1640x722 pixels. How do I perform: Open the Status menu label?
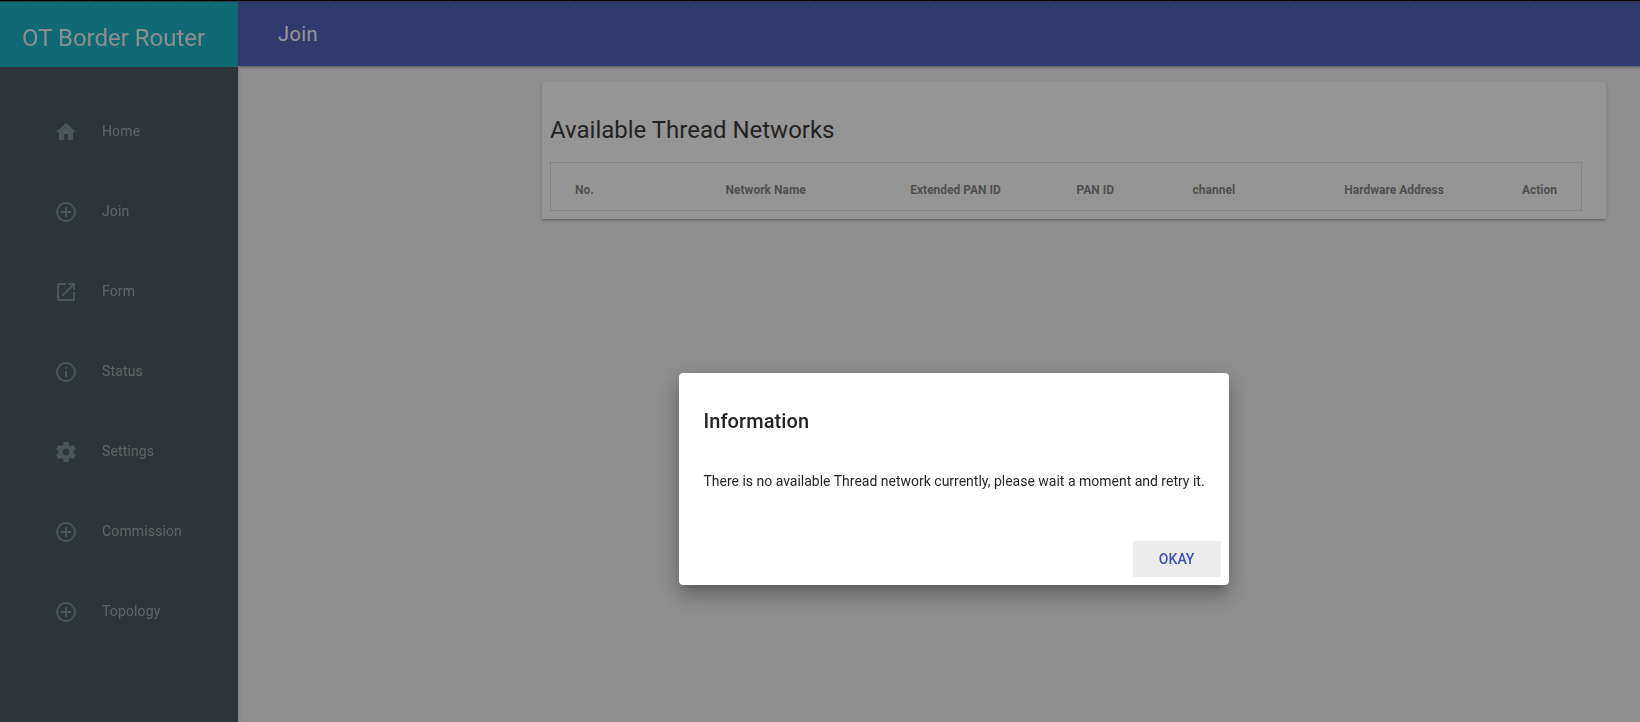(122, 371)
